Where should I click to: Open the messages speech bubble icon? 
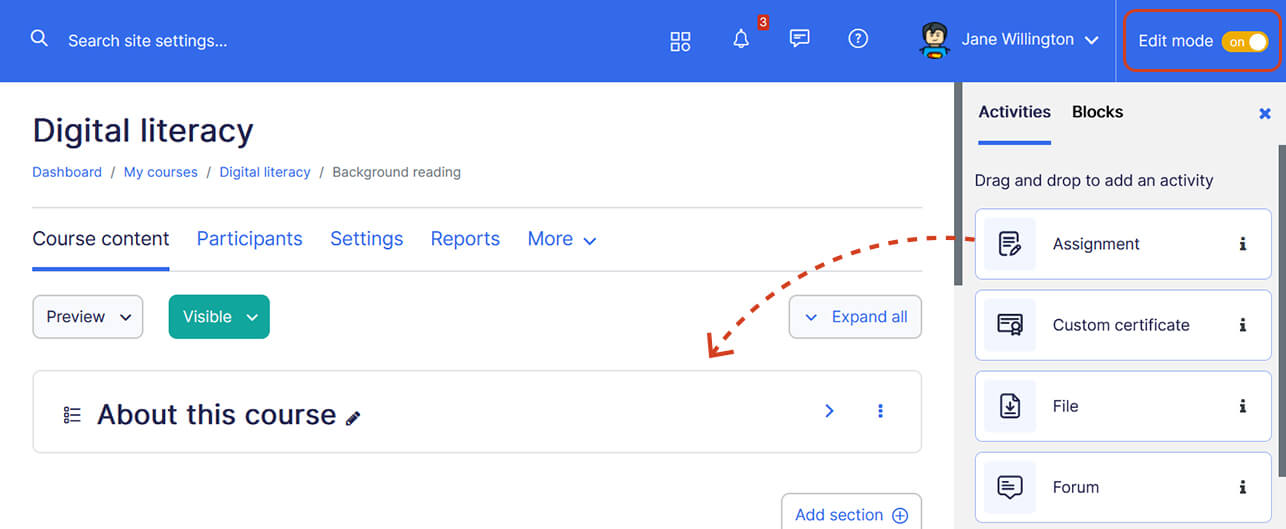pos(799,39)
